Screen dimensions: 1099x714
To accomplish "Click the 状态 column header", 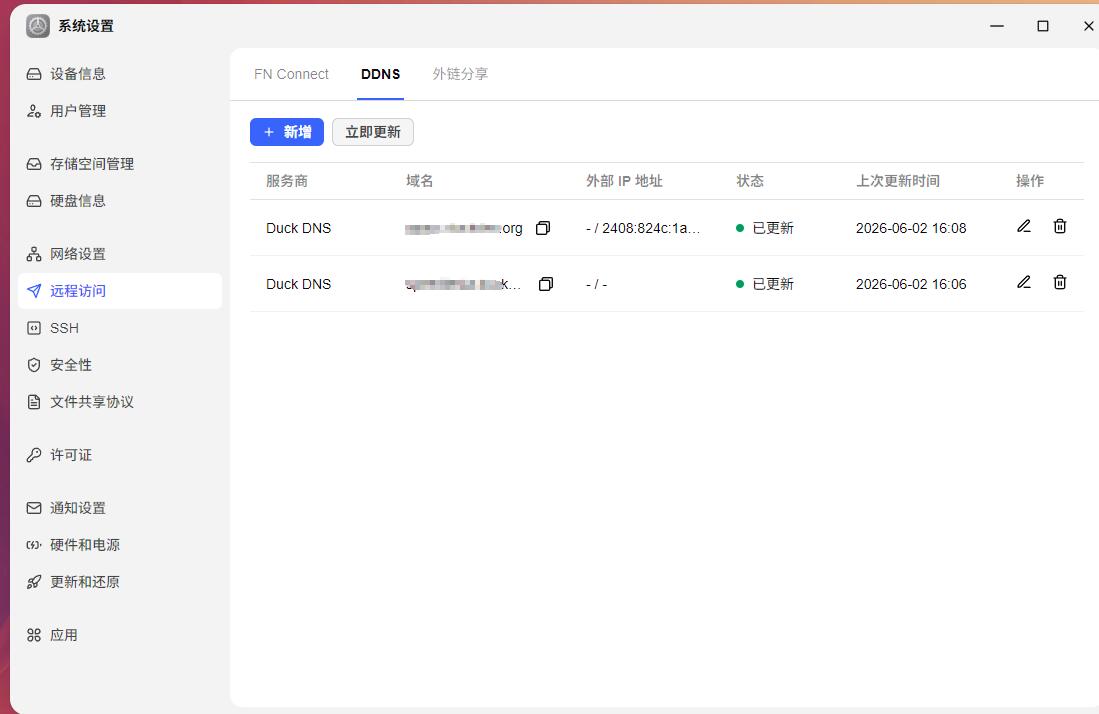I will [750, 181].
